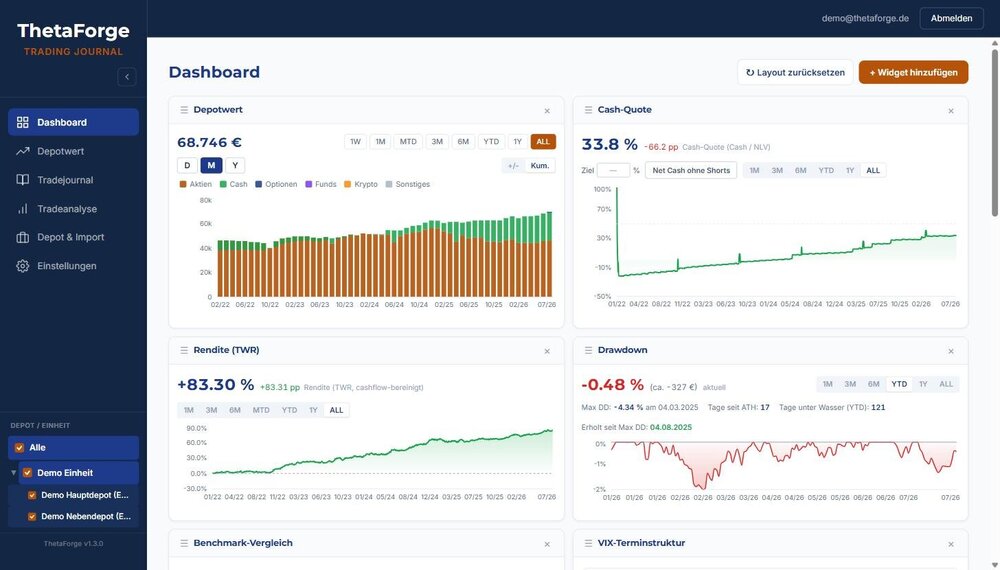Click the Dashboard grid icon in sidebar
The height and width of the screenshot is (570, 1000).
pyautogui.click(x=23, y=122)
